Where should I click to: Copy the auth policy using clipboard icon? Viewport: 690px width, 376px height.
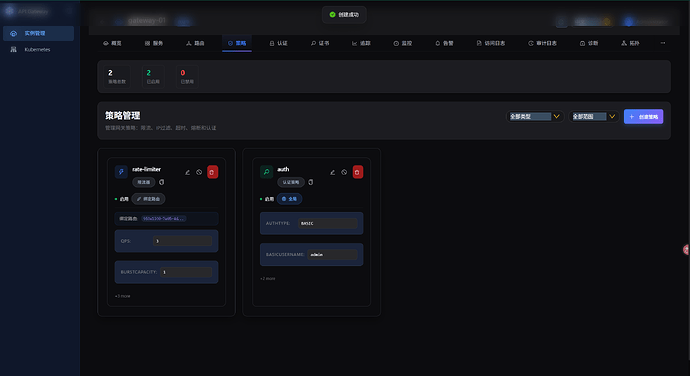tap(311, 182)
